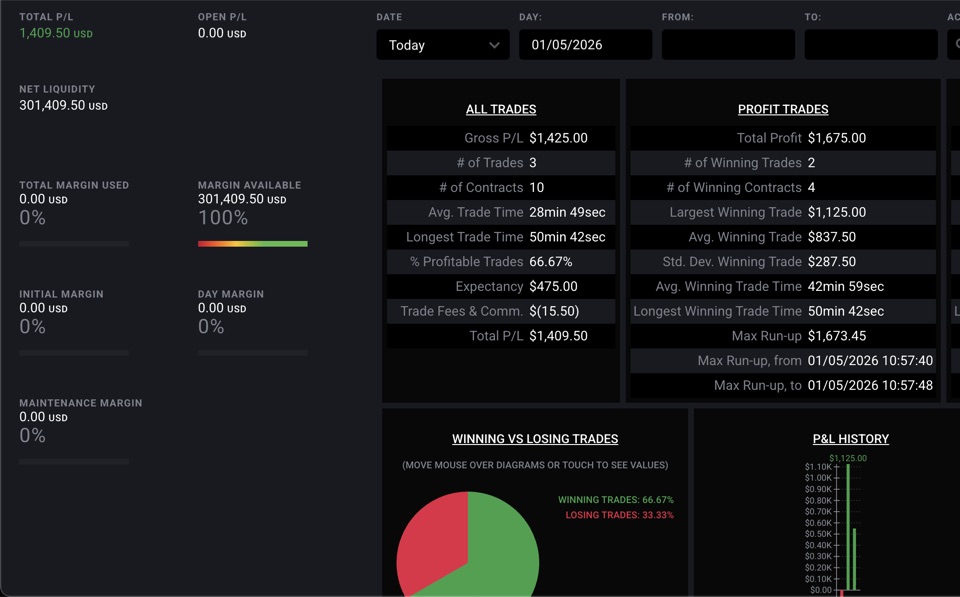The height and width of the screenshot is (597, 960).
Task: Select the All Trades heading
Action: (x=501, y=109)
